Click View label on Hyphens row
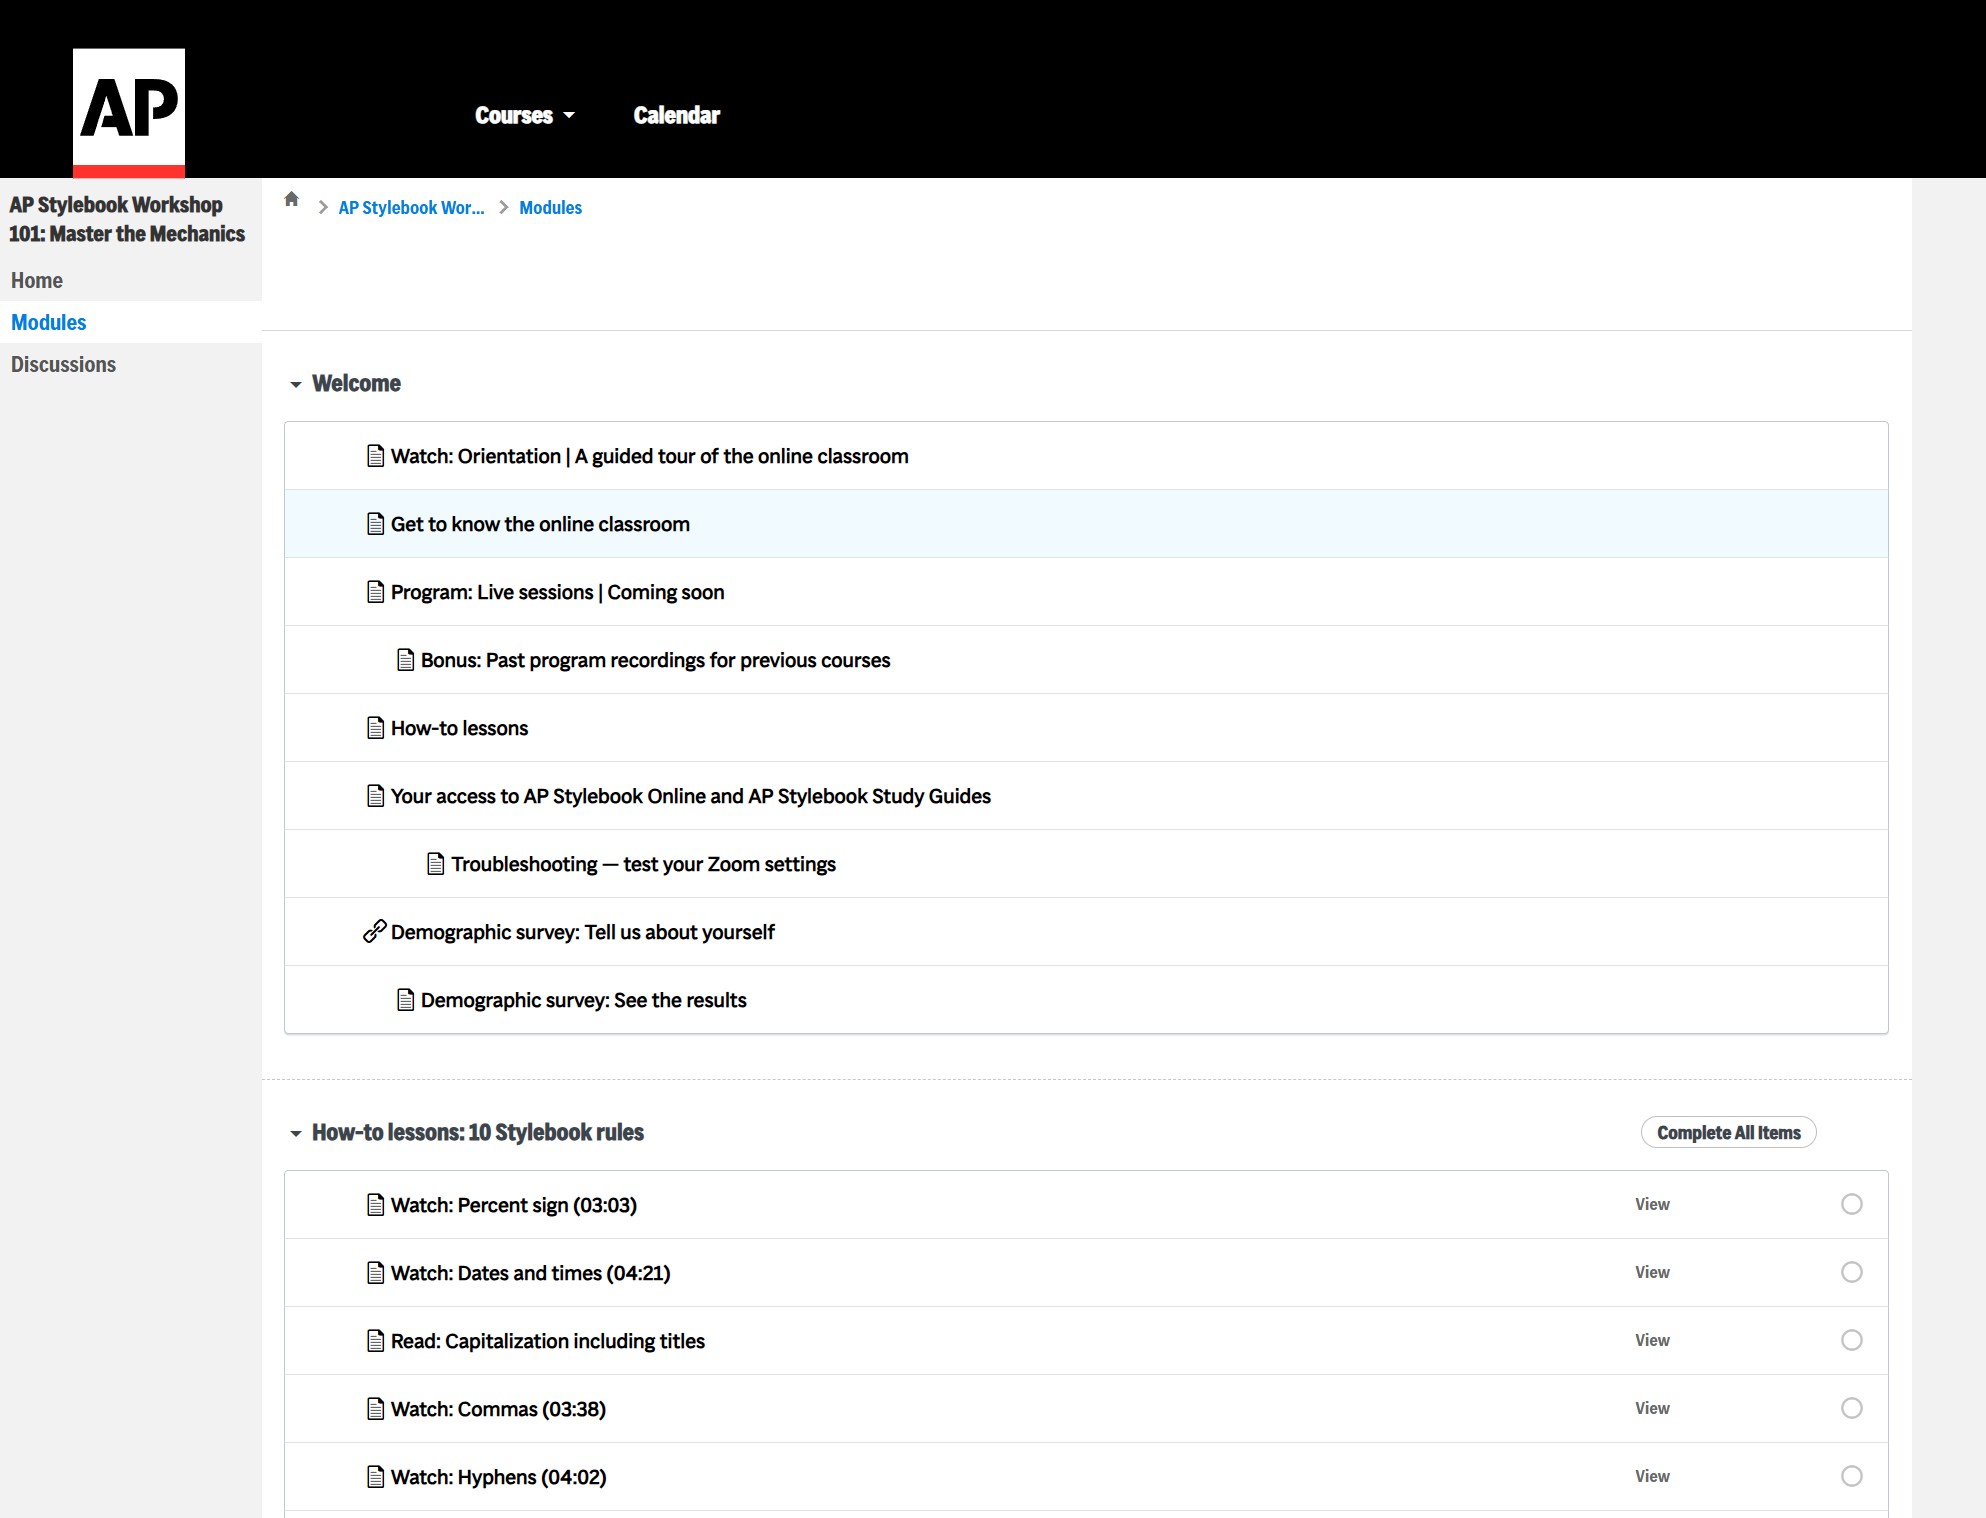 tap(1652, 1477)
